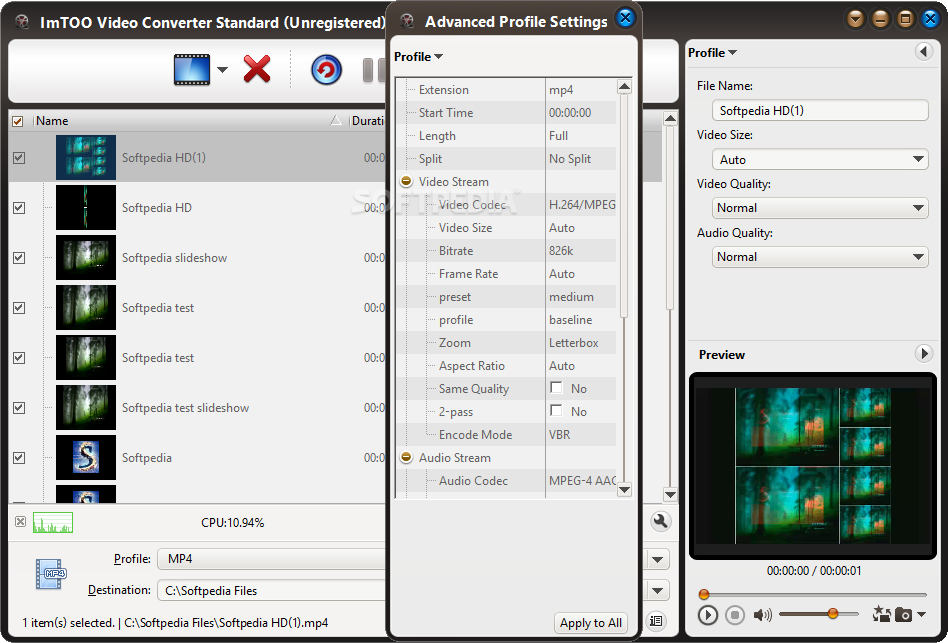
Task: Collapse the Profile panel with left arrow
Action: click(923, 52)
